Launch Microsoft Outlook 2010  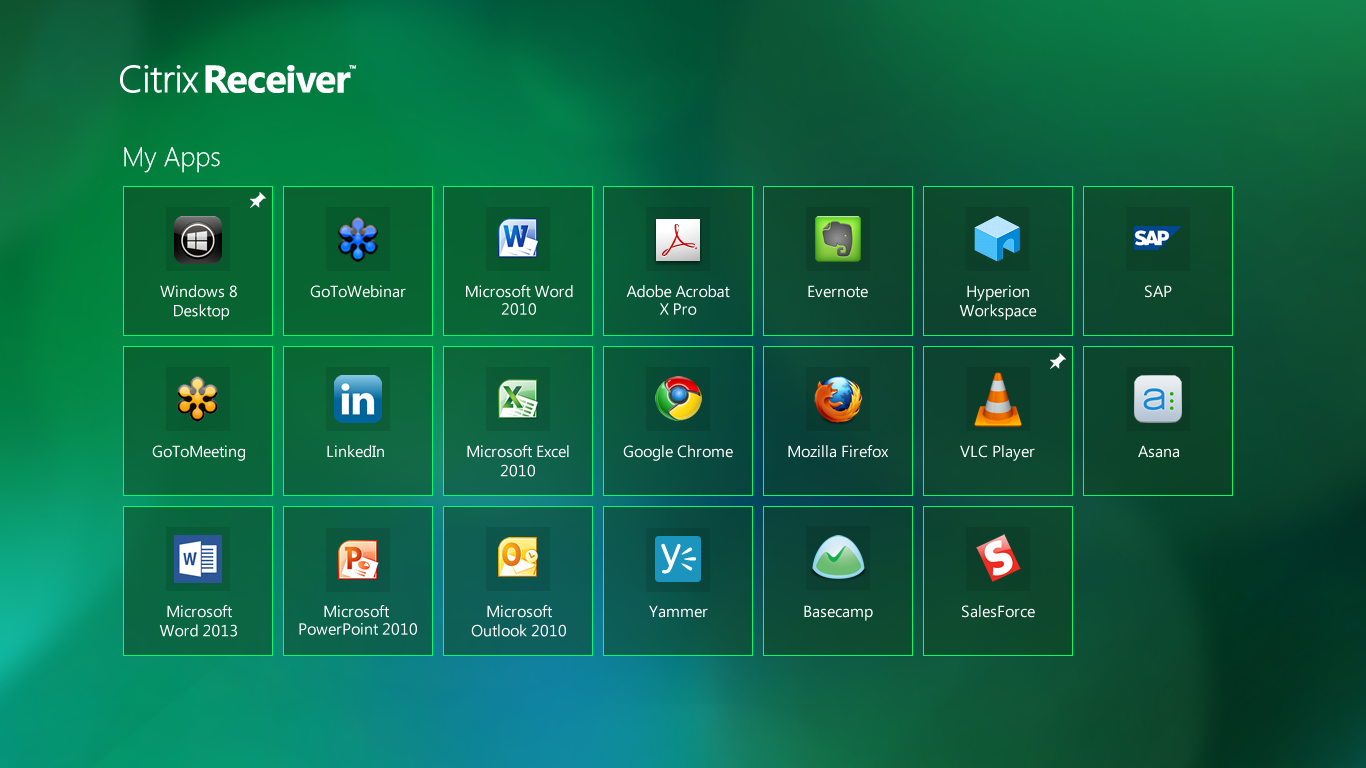coord(518,580)
